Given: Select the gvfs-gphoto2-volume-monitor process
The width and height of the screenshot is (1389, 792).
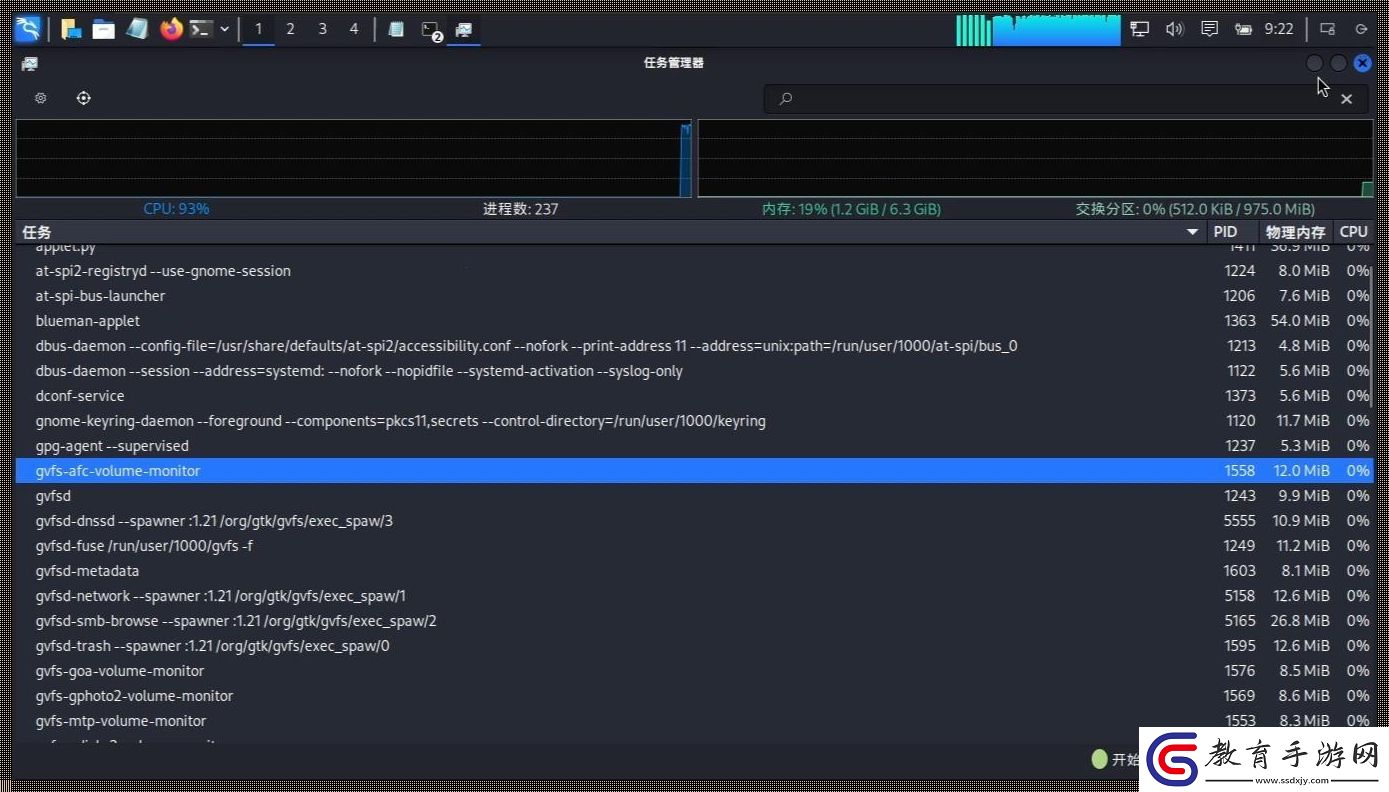Looking at the screenshot, I should click(694, 696).
